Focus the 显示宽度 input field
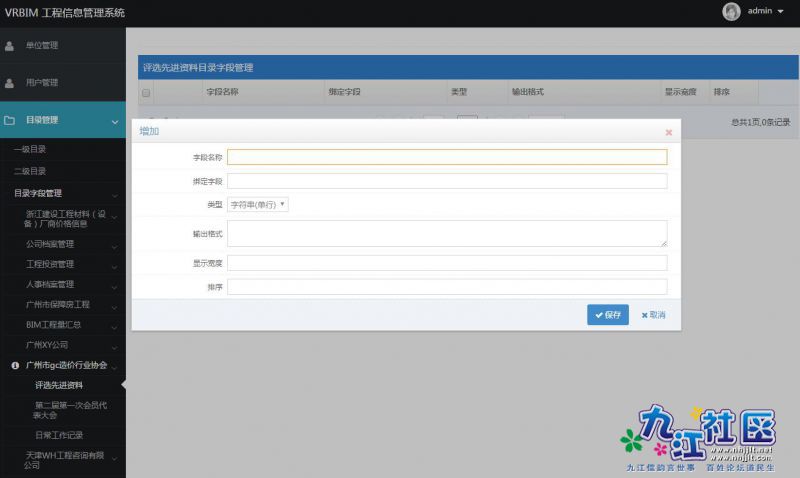 [447, 263]
